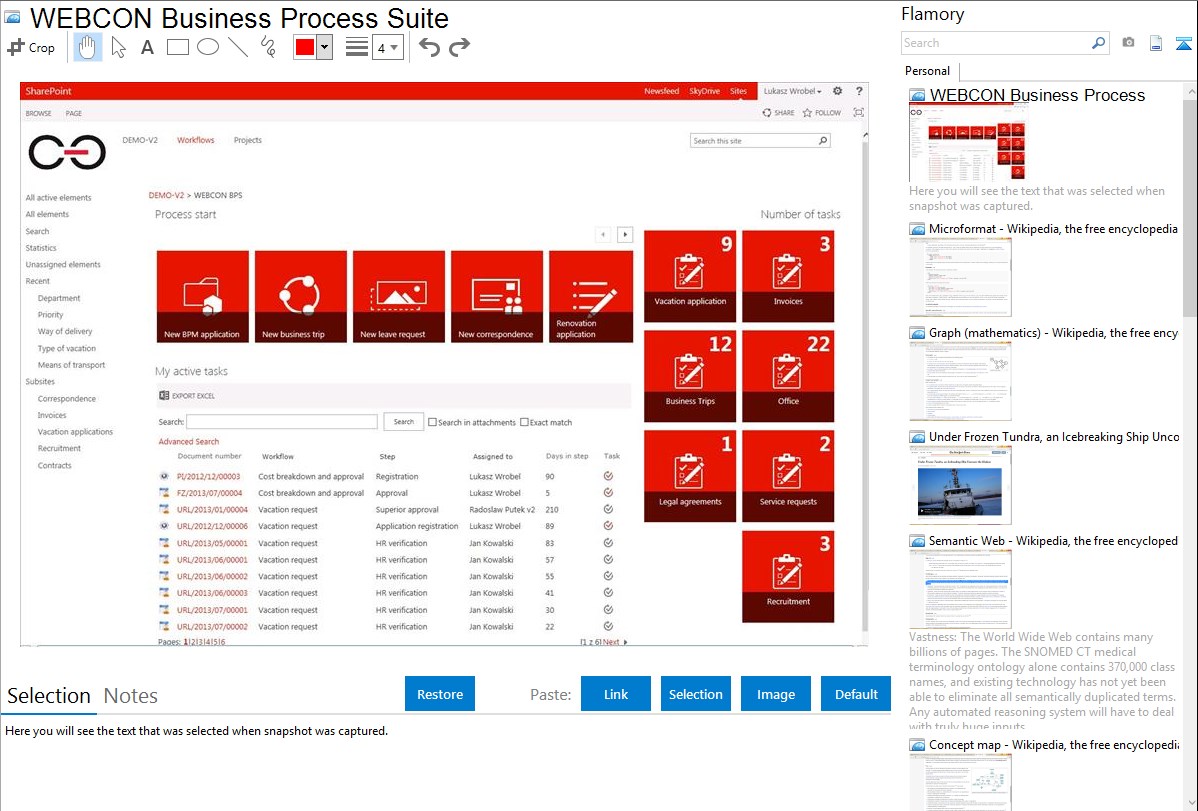Select the ellipse shape tool
Screen dimensions: 1198x811
[208, 47]
